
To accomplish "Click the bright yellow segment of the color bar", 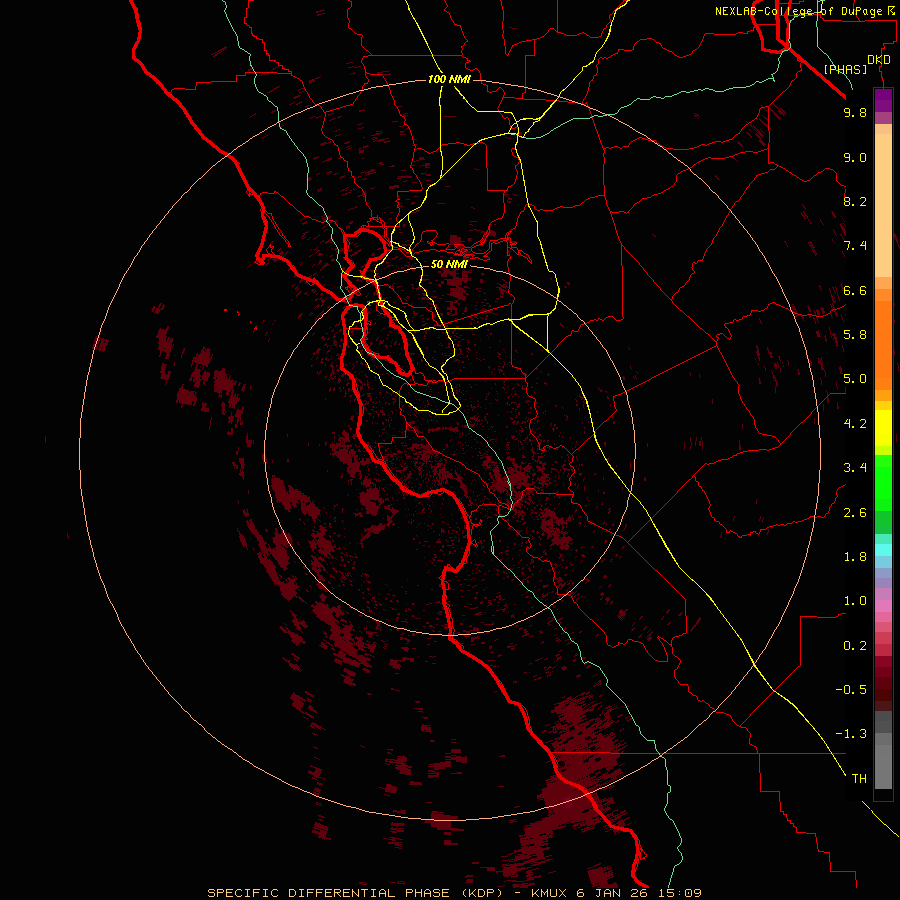I will (x=883, y=428).
